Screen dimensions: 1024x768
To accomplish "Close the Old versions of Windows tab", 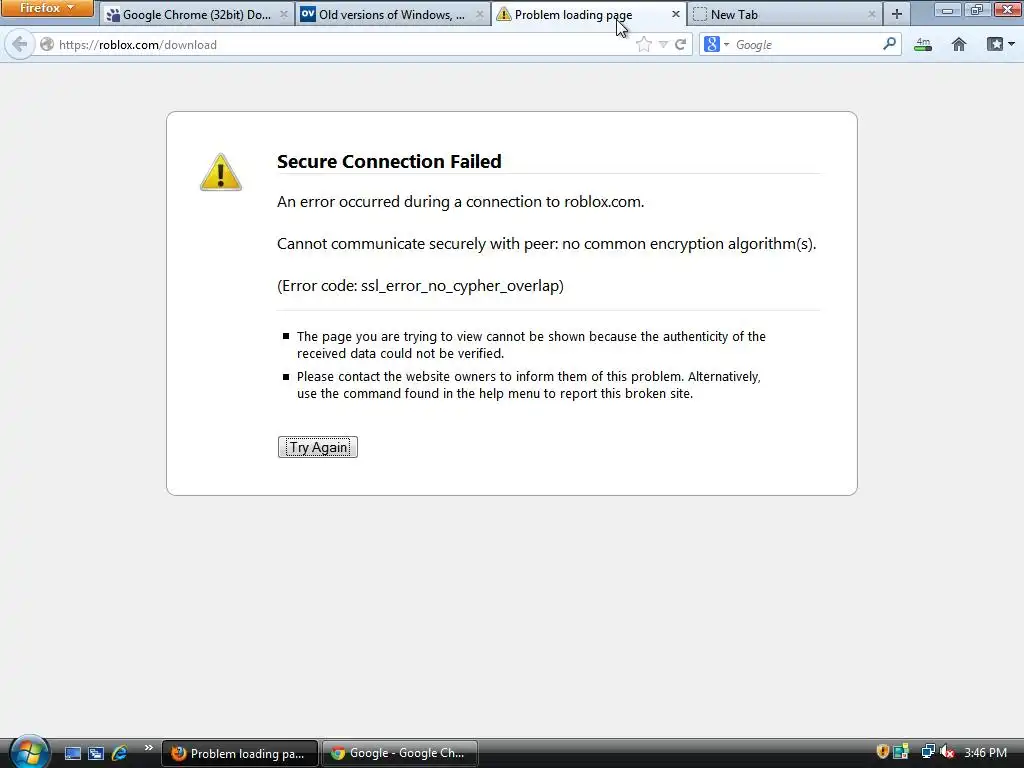I will click(x=479, y=14).
